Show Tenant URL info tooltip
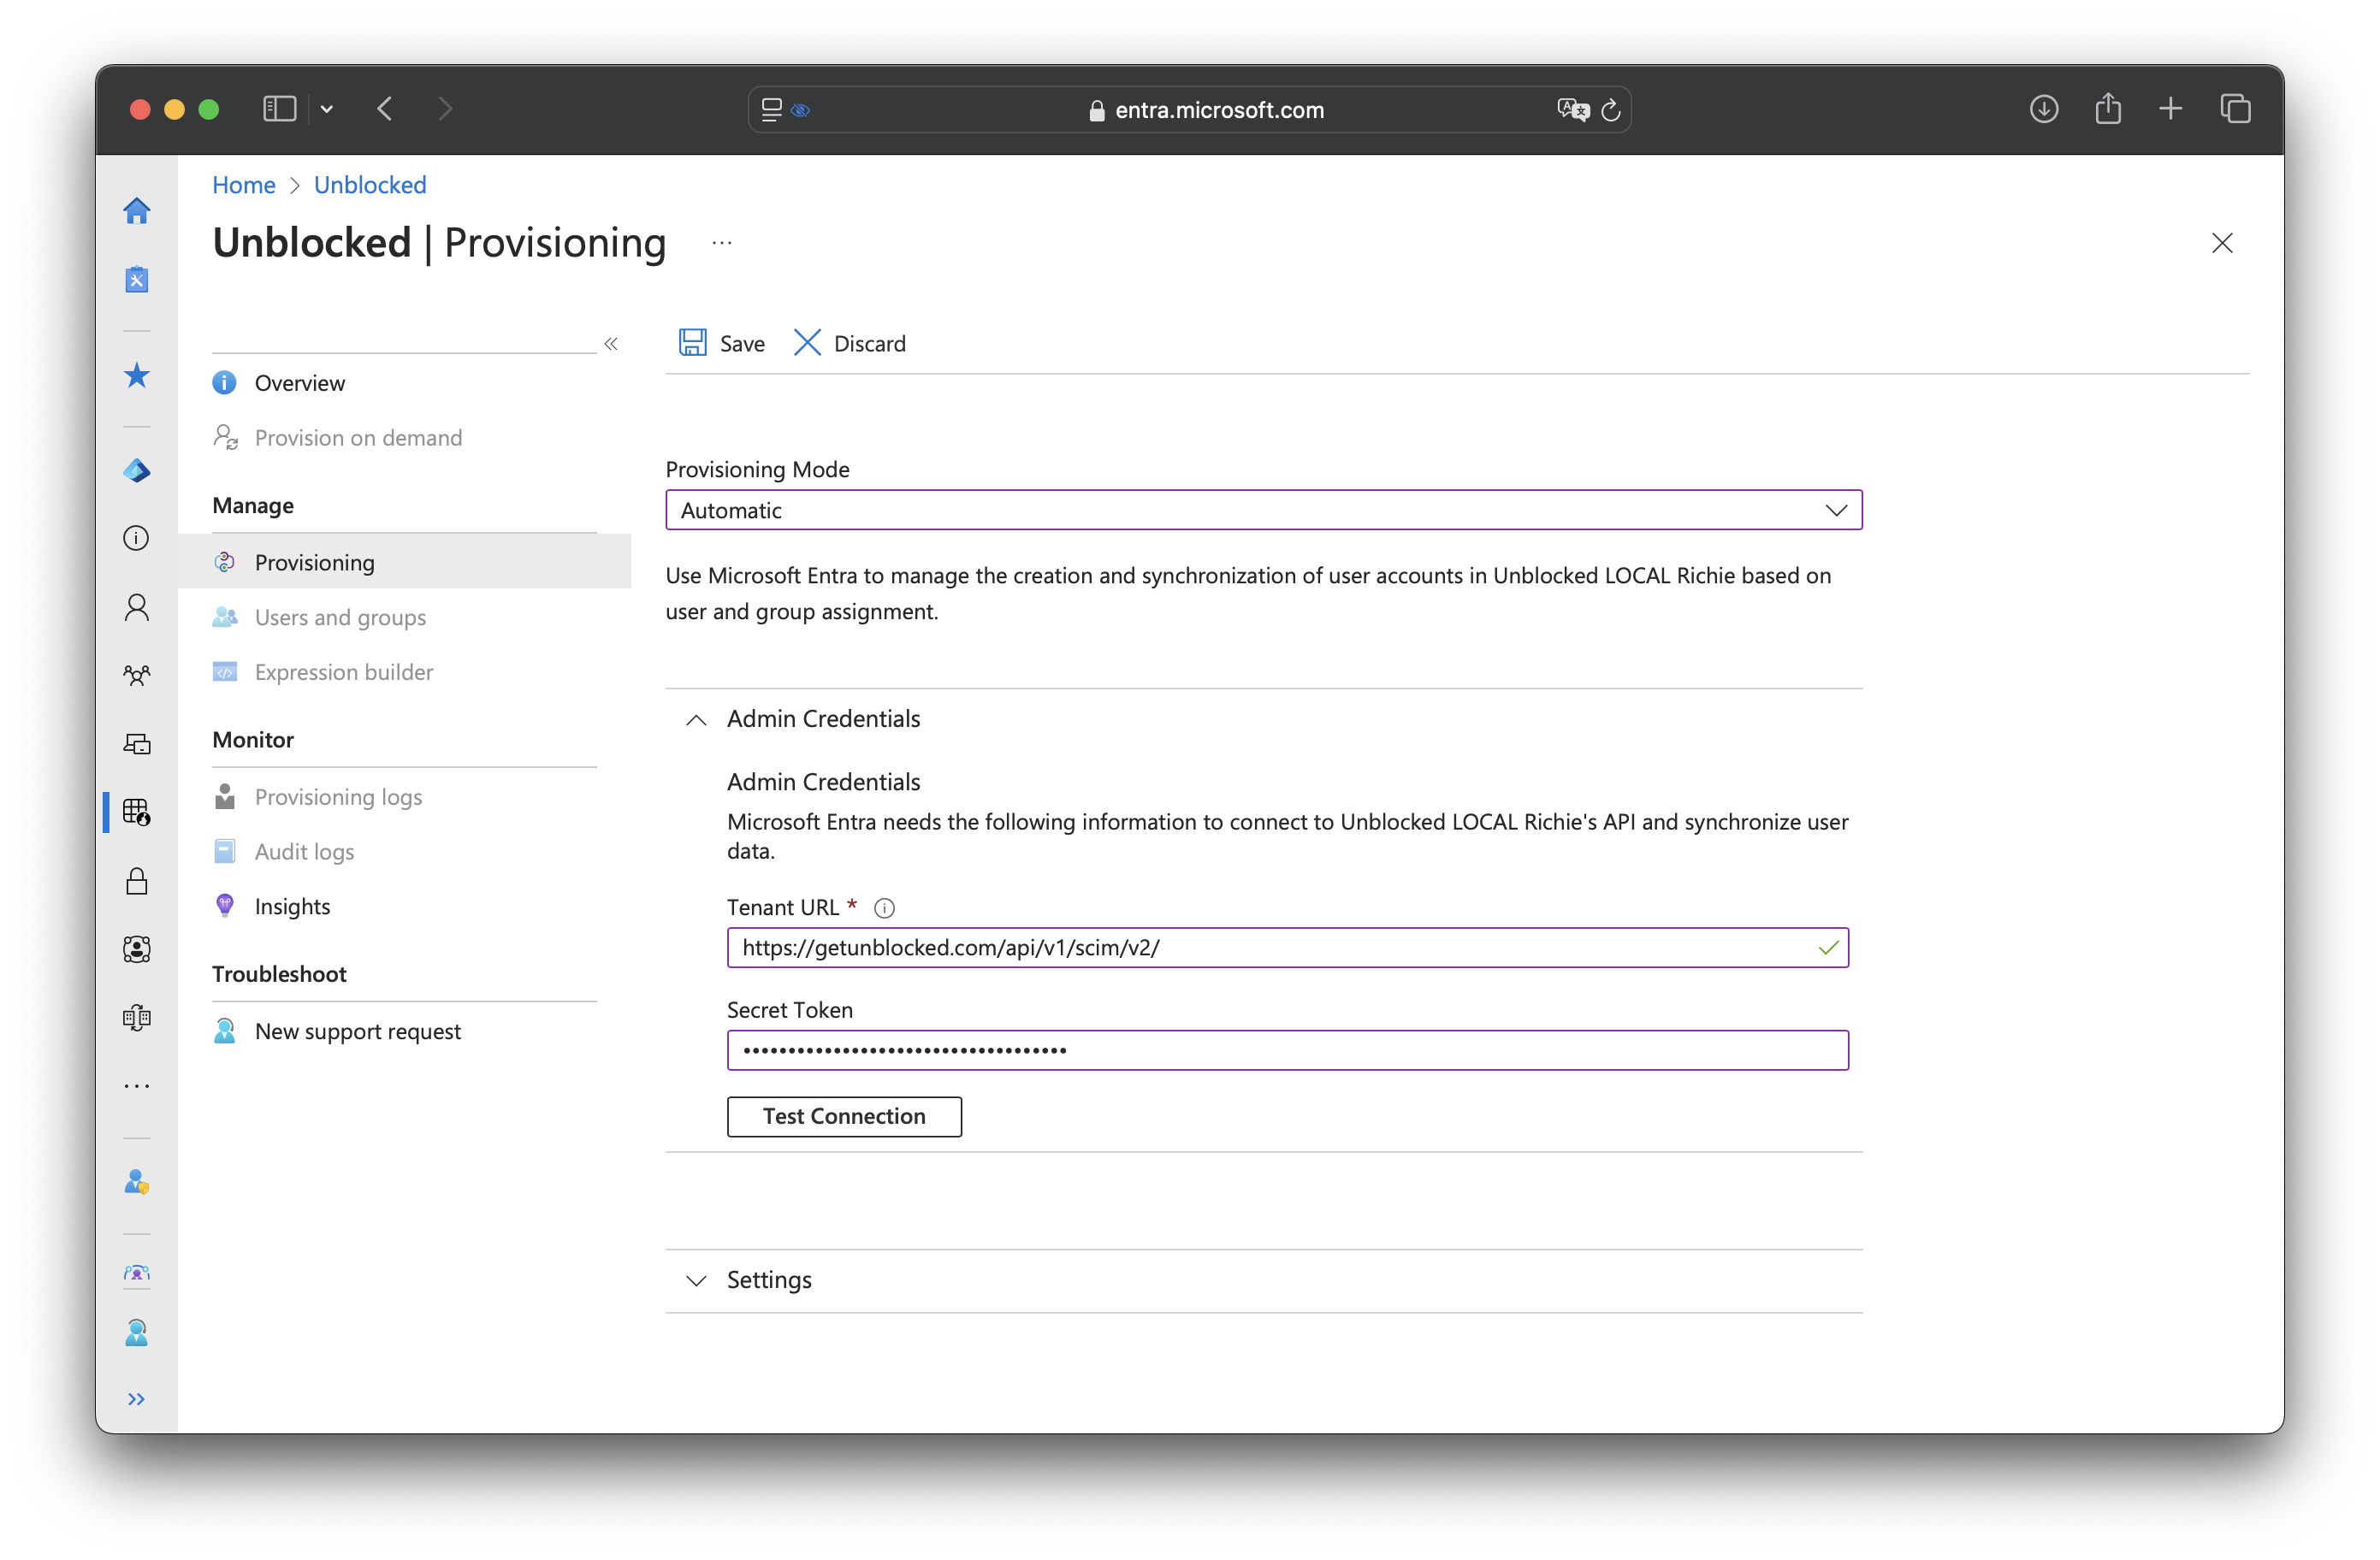This screenshot has height=1560, width=2380. [x=884, y=908]
